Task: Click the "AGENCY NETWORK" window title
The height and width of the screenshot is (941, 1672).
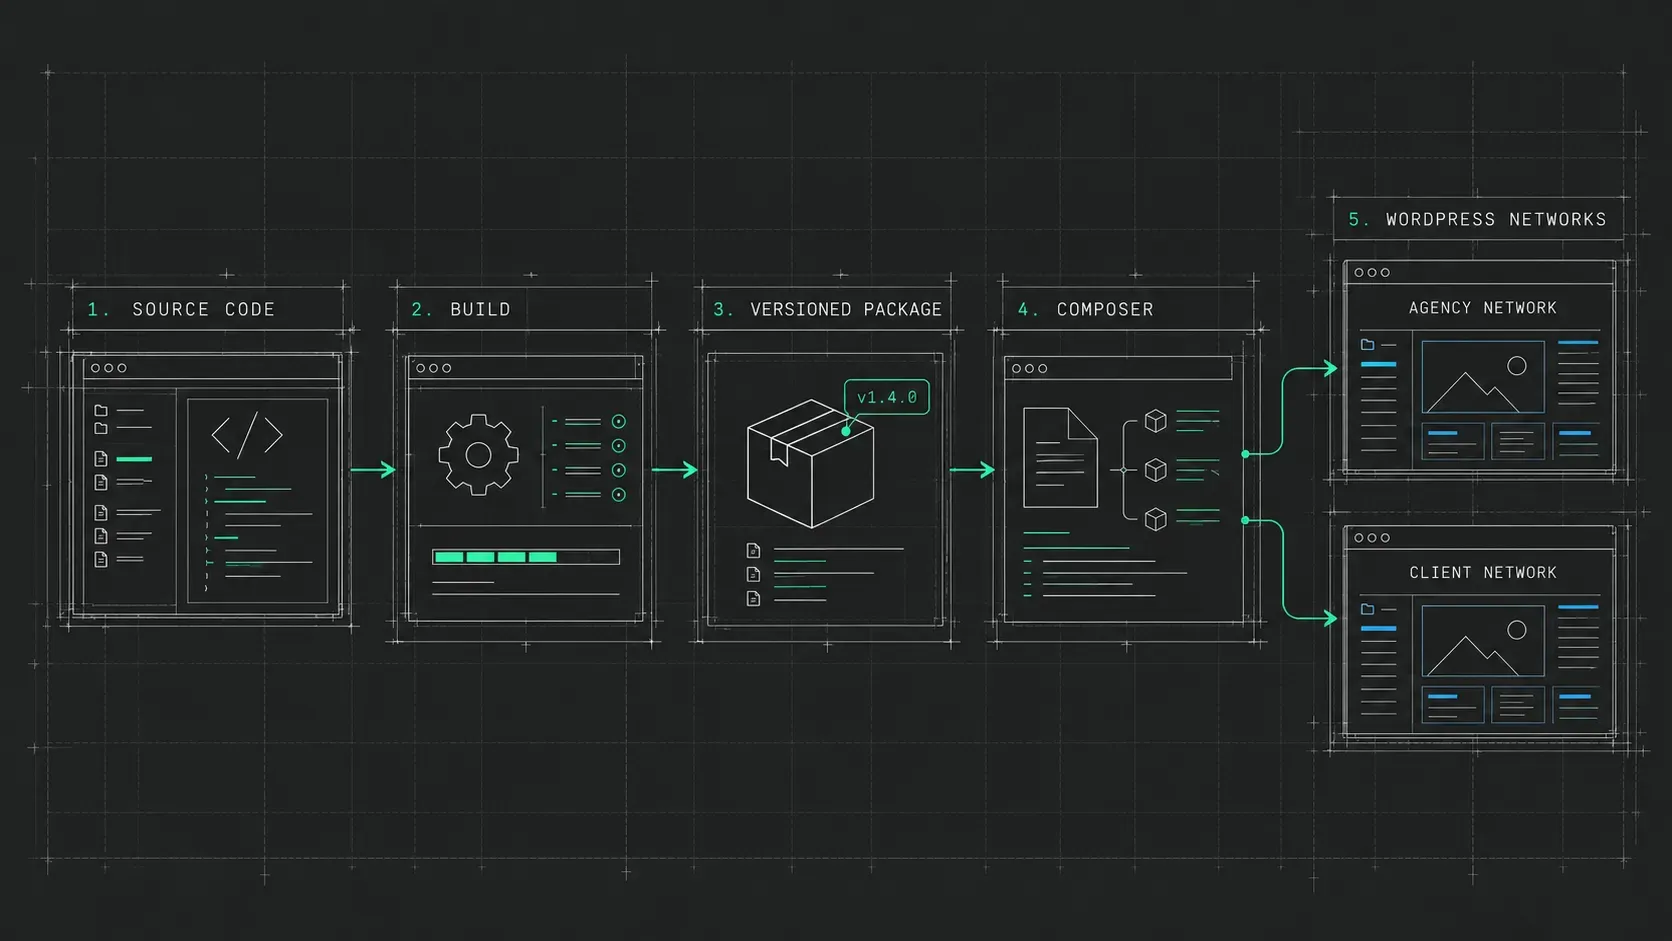Action: click(x=1483, y=308)
